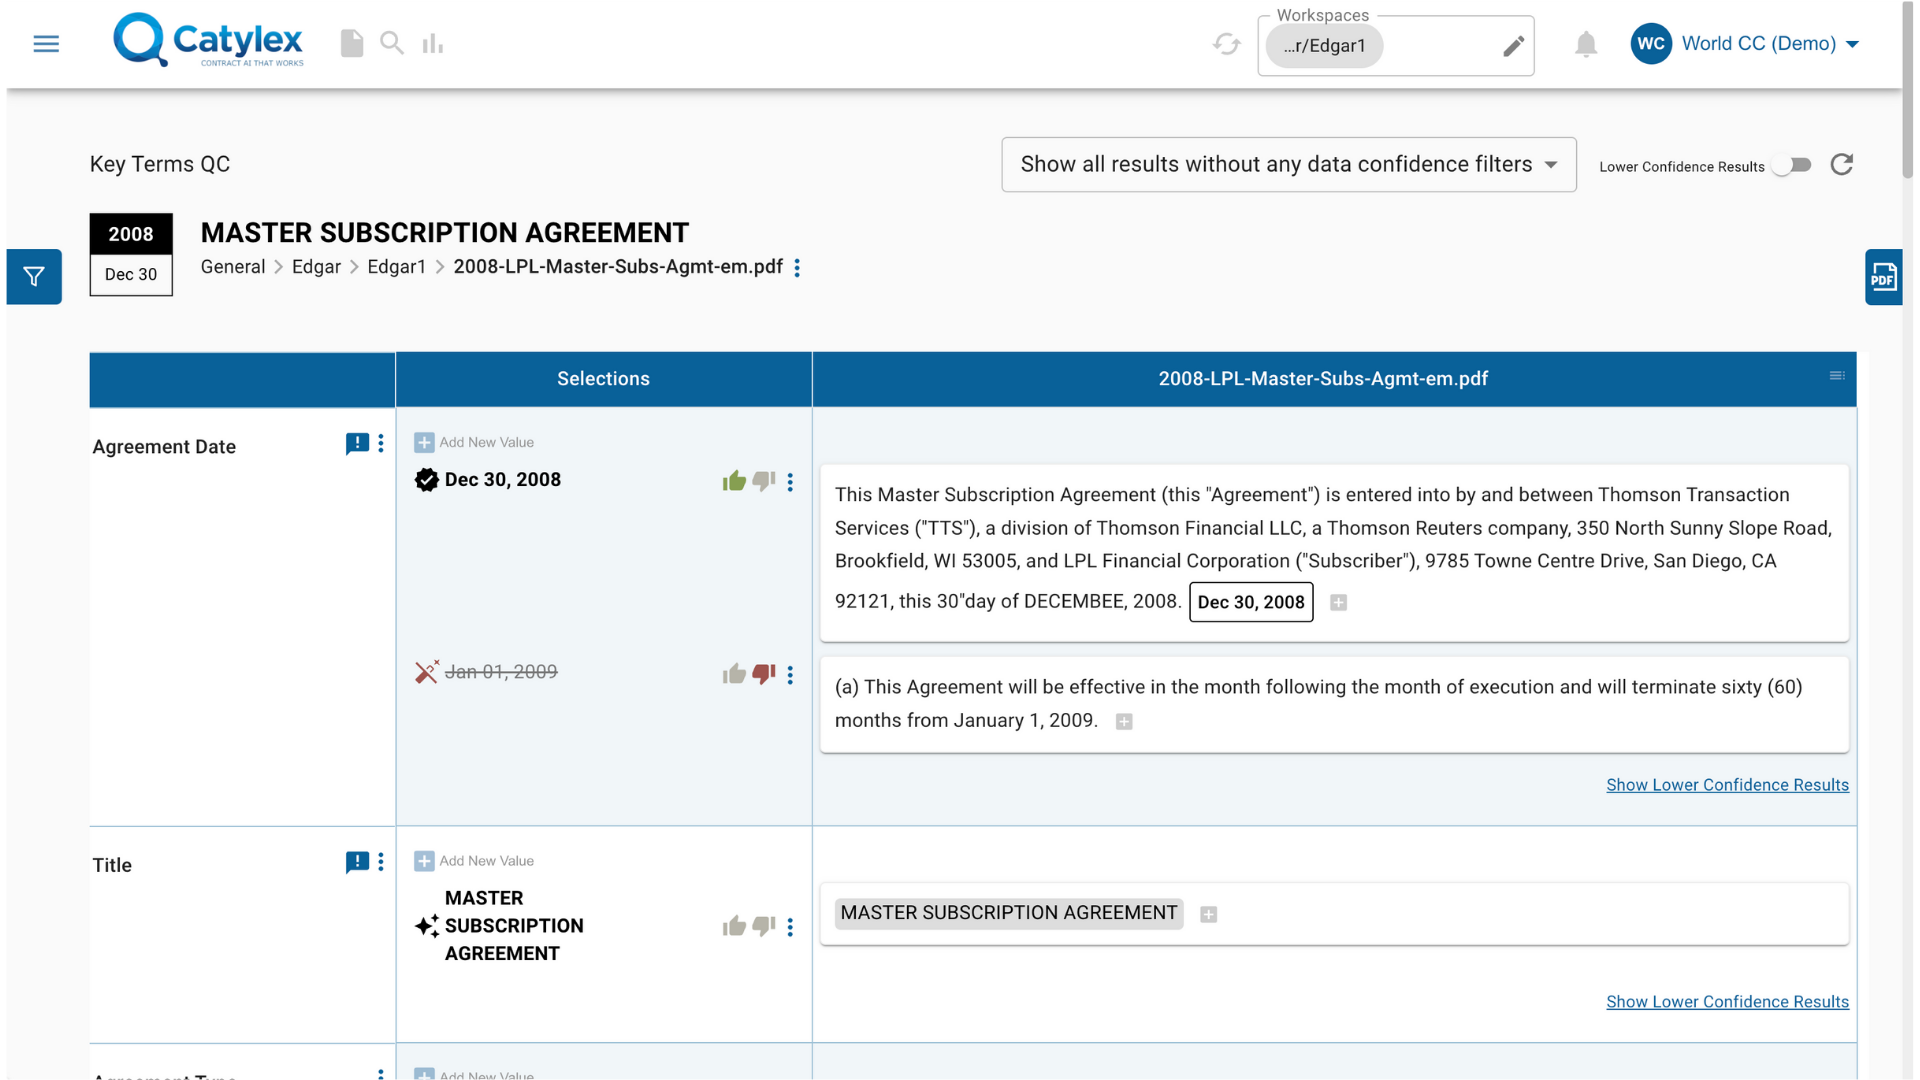Image resolution: width=1920 pixels, height=1080 pixels.
Task: Open the more options dots for Title row
Action: (x=381, y=862)
